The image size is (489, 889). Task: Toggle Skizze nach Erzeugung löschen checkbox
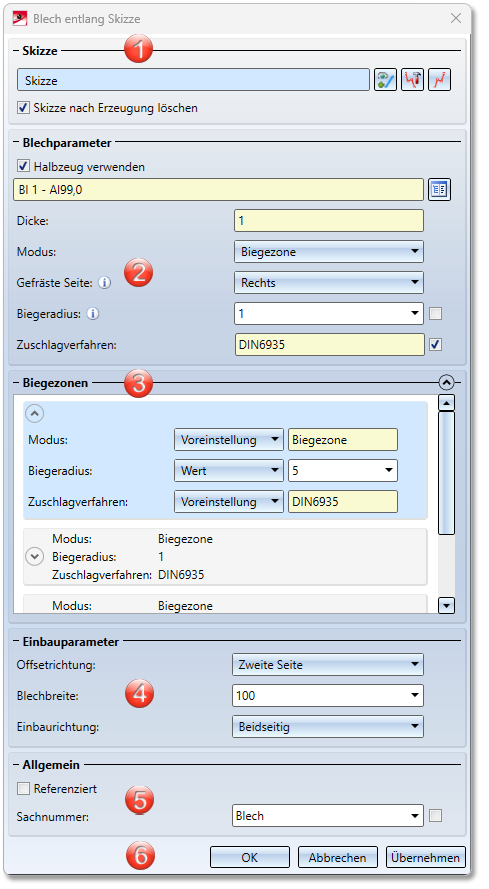coord(23,108)
